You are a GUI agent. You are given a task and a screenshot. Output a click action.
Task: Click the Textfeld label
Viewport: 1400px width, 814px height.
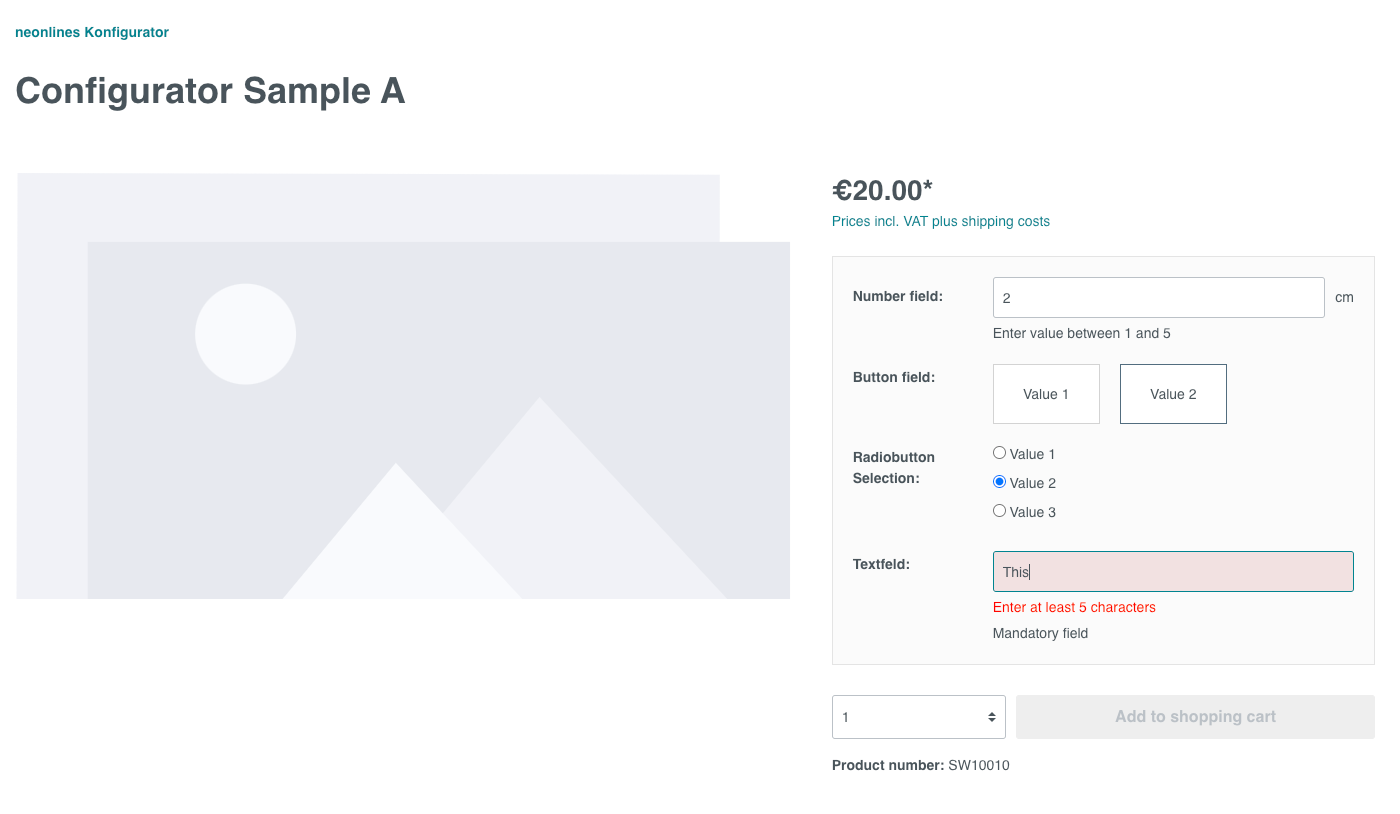(x=881, y=564)
